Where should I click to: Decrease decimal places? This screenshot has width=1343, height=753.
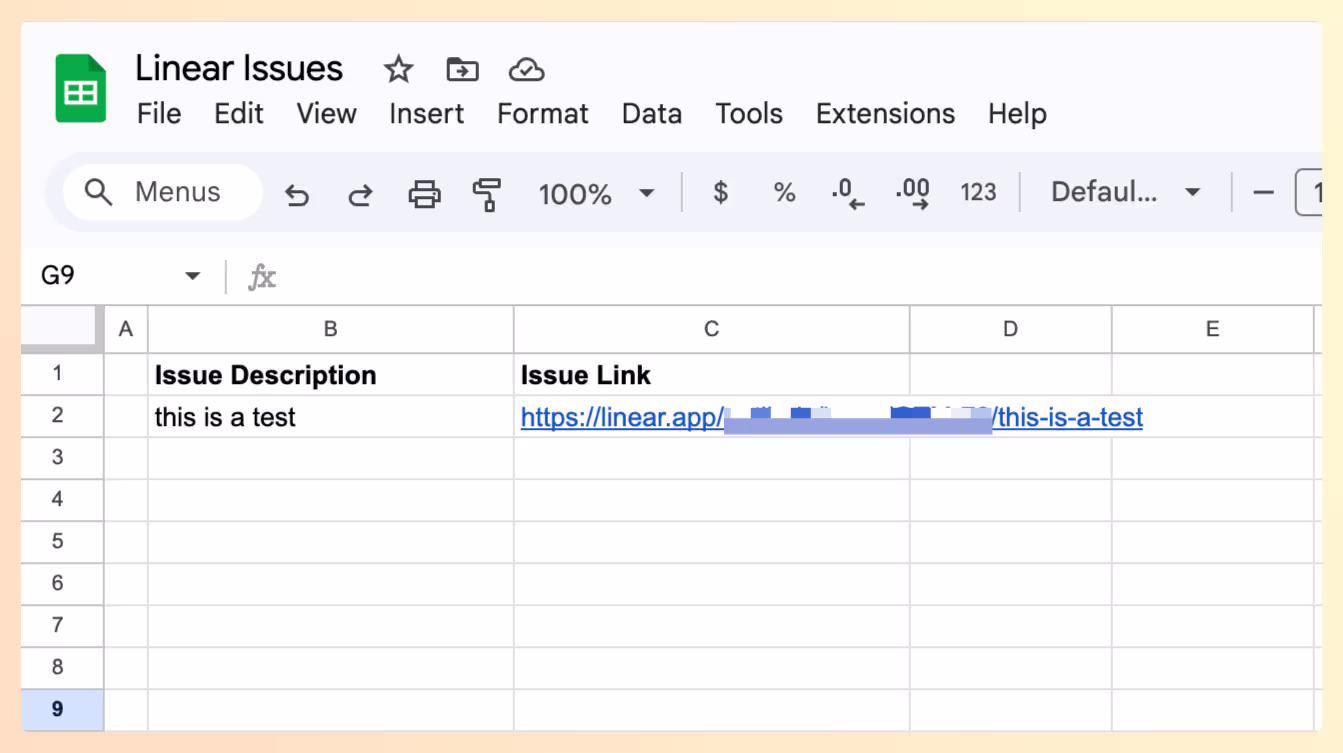point(848,192)
